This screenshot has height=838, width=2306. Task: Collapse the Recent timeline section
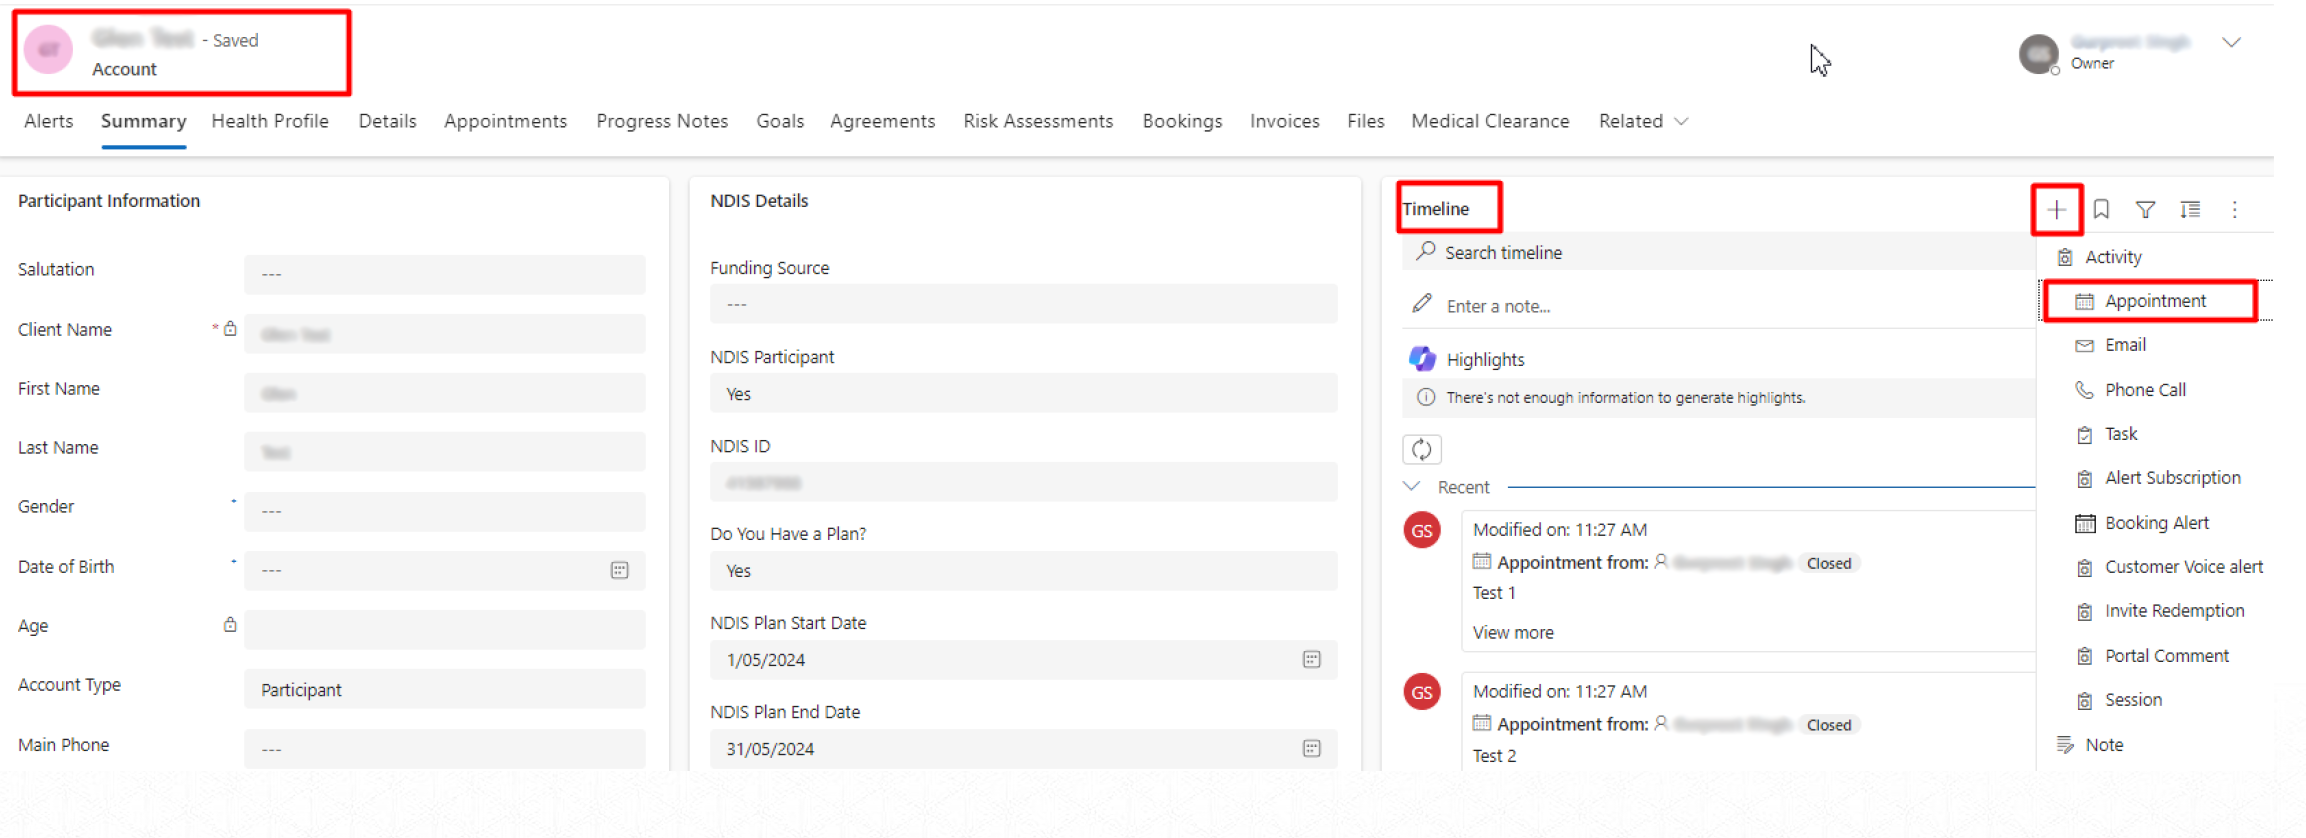tap(1412, 487)
